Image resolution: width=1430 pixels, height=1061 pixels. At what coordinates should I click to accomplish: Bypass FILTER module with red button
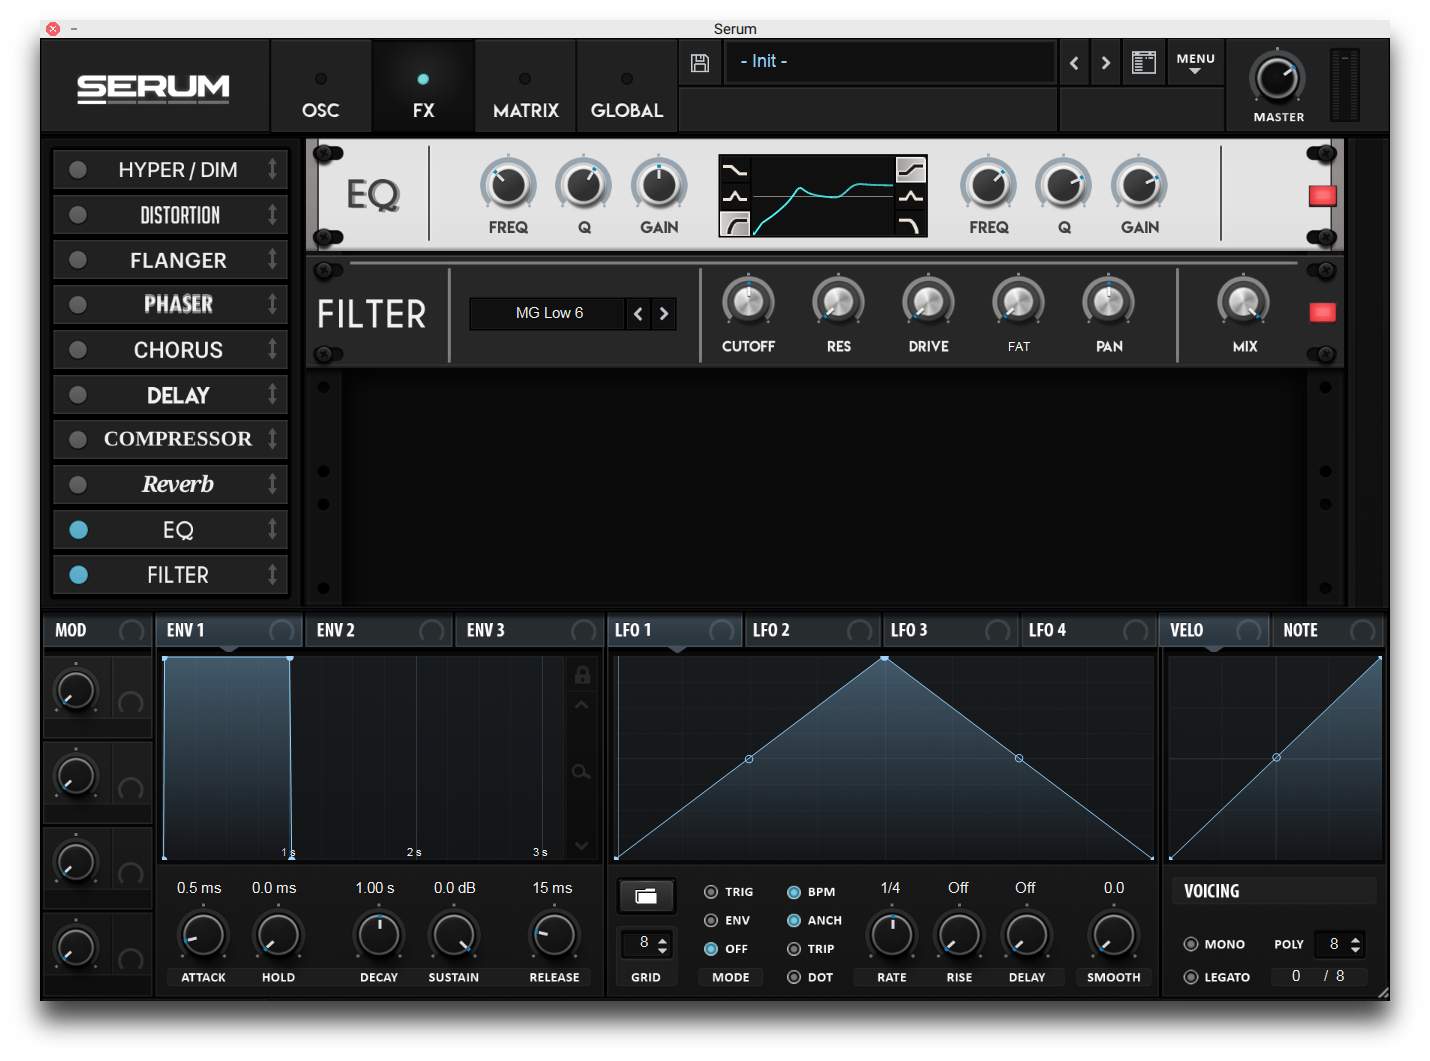pyautogui.click(x=1322, y=313)
